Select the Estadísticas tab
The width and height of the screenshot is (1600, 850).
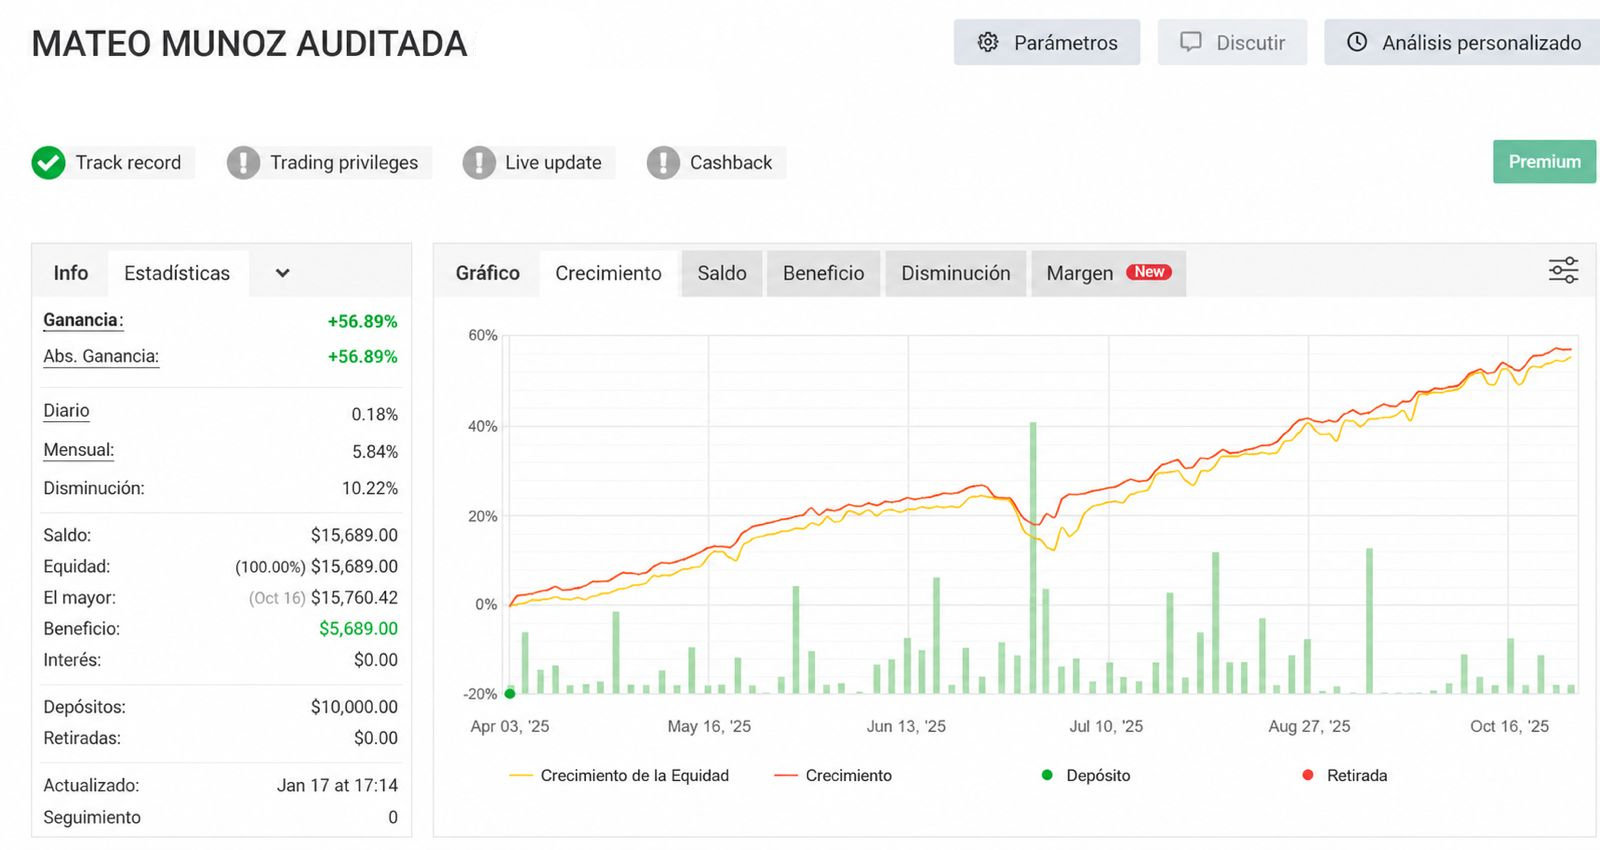(177, 273)
